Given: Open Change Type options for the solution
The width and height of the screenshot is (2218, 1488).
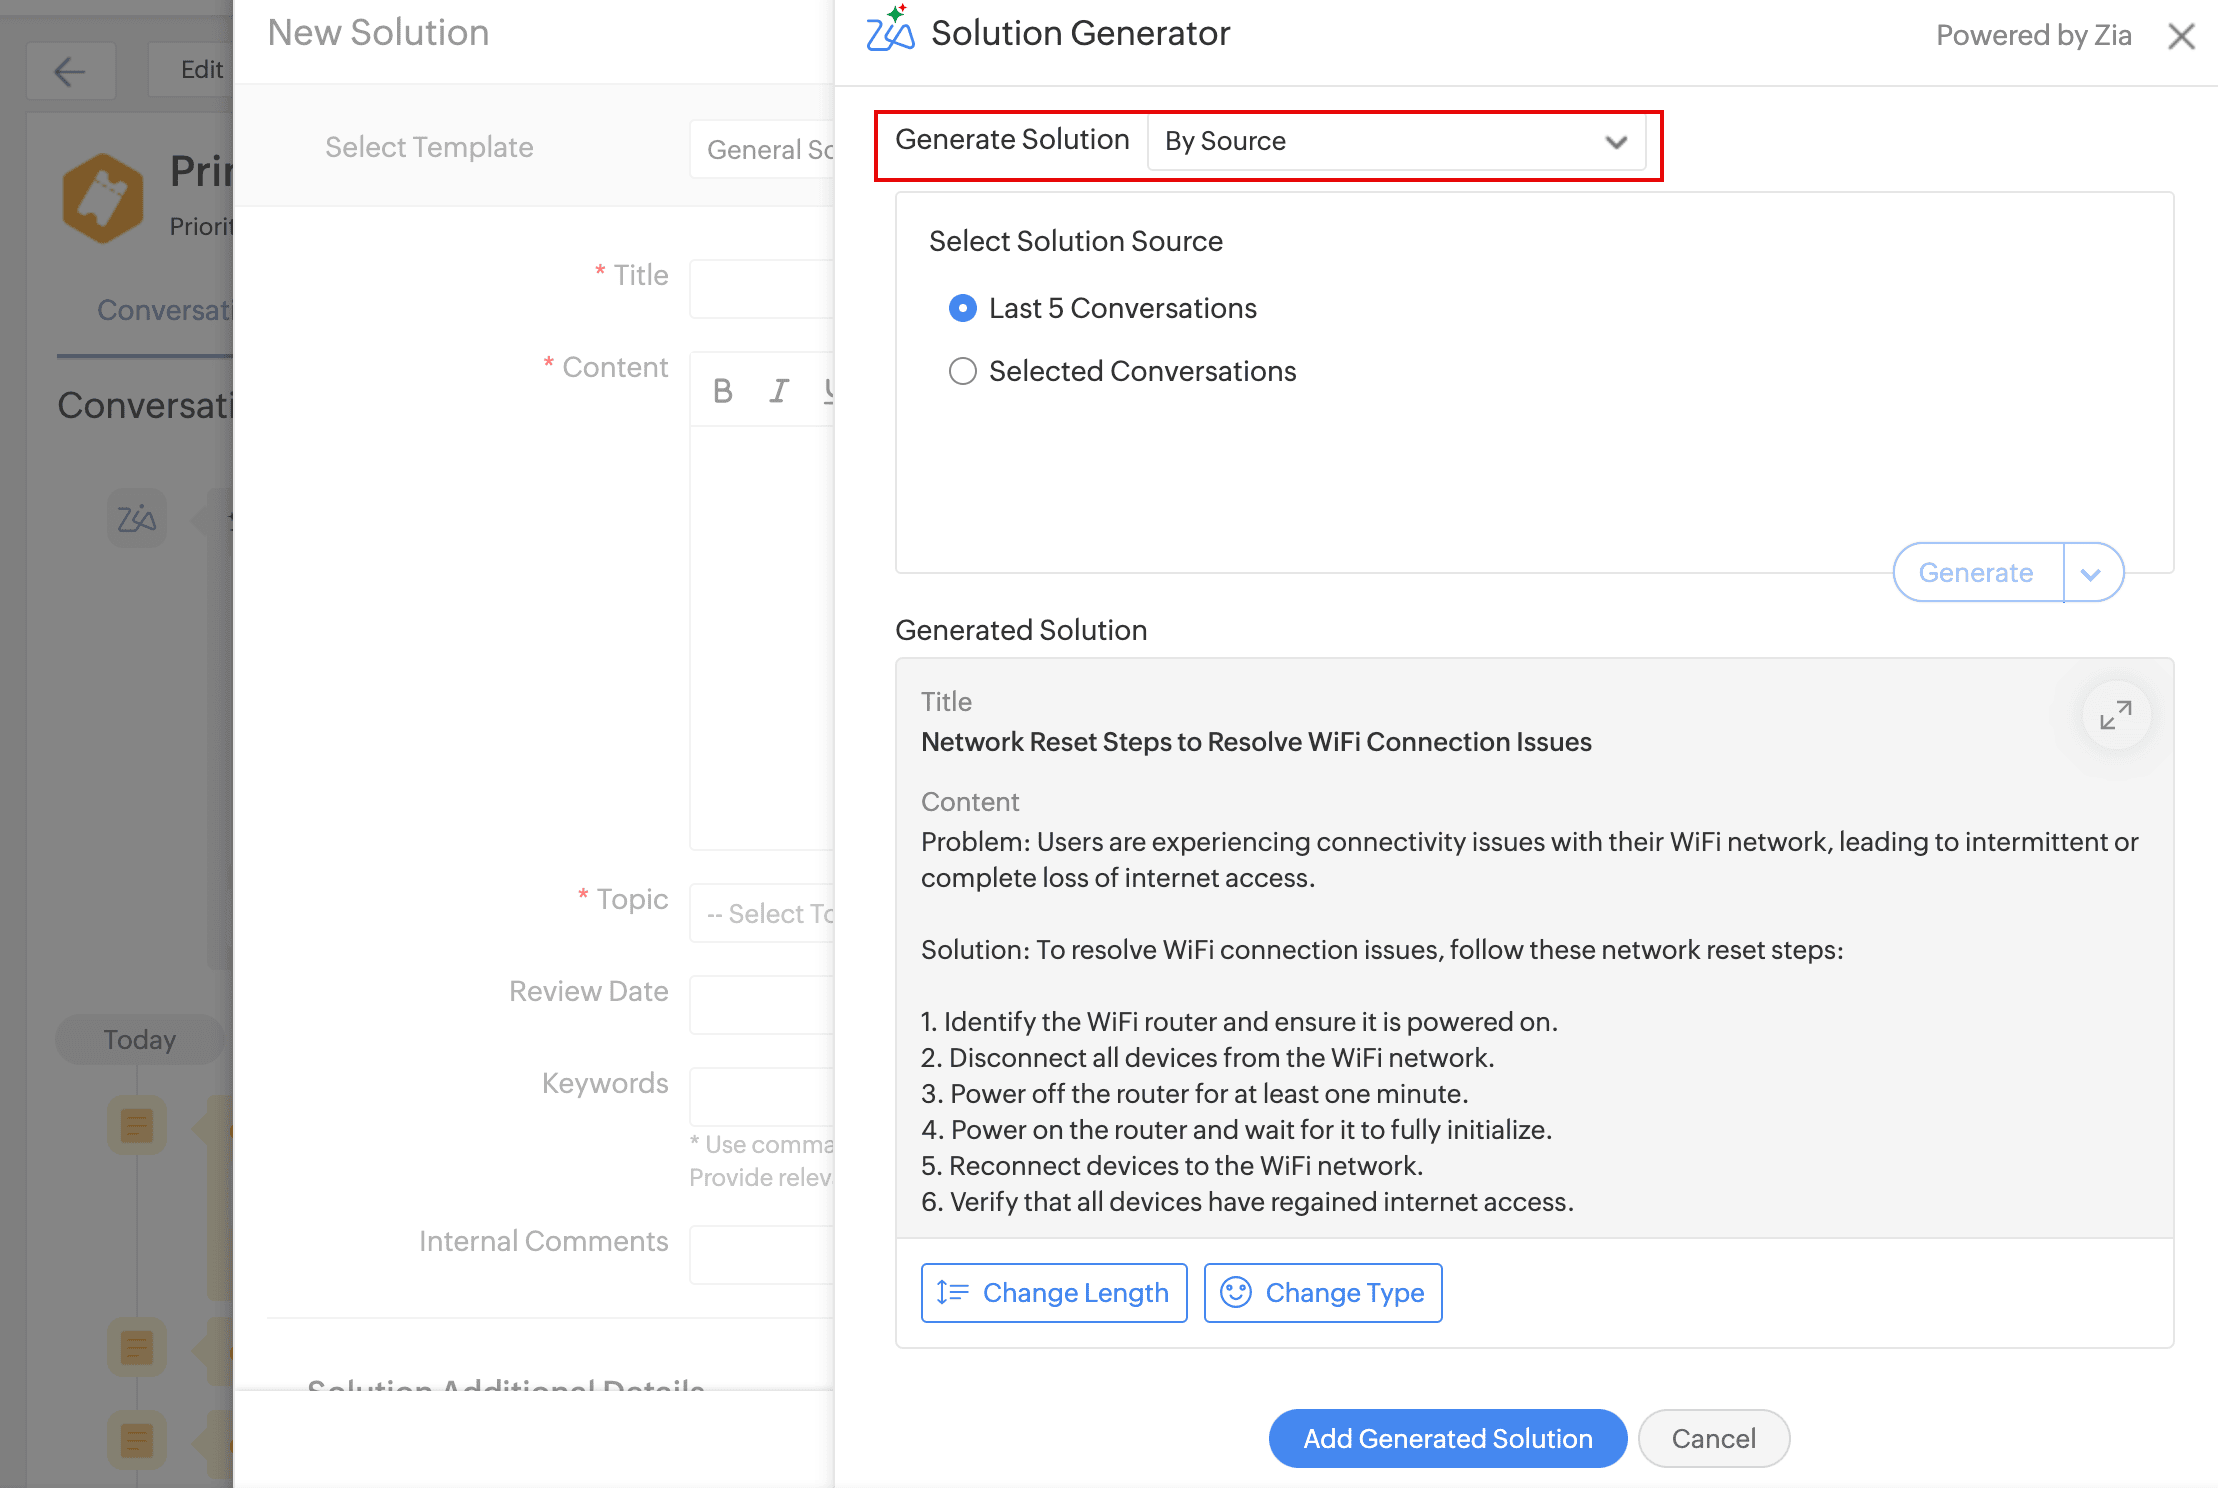Looking at the screenshot, I should (1322, 1292).
